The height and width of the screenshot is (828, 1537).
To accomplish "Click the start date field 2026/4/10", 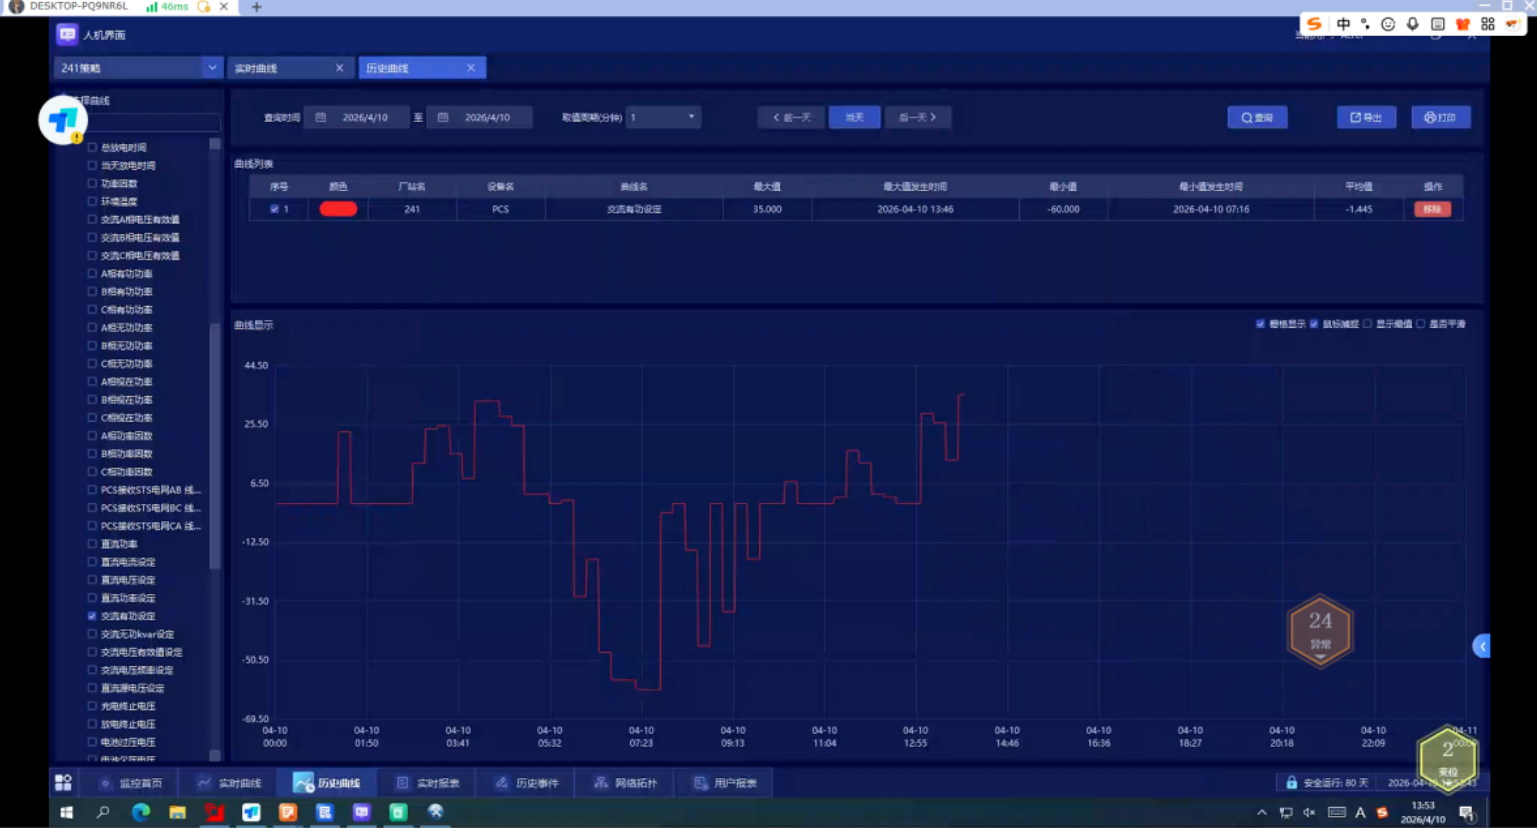I will pos(357,117).
